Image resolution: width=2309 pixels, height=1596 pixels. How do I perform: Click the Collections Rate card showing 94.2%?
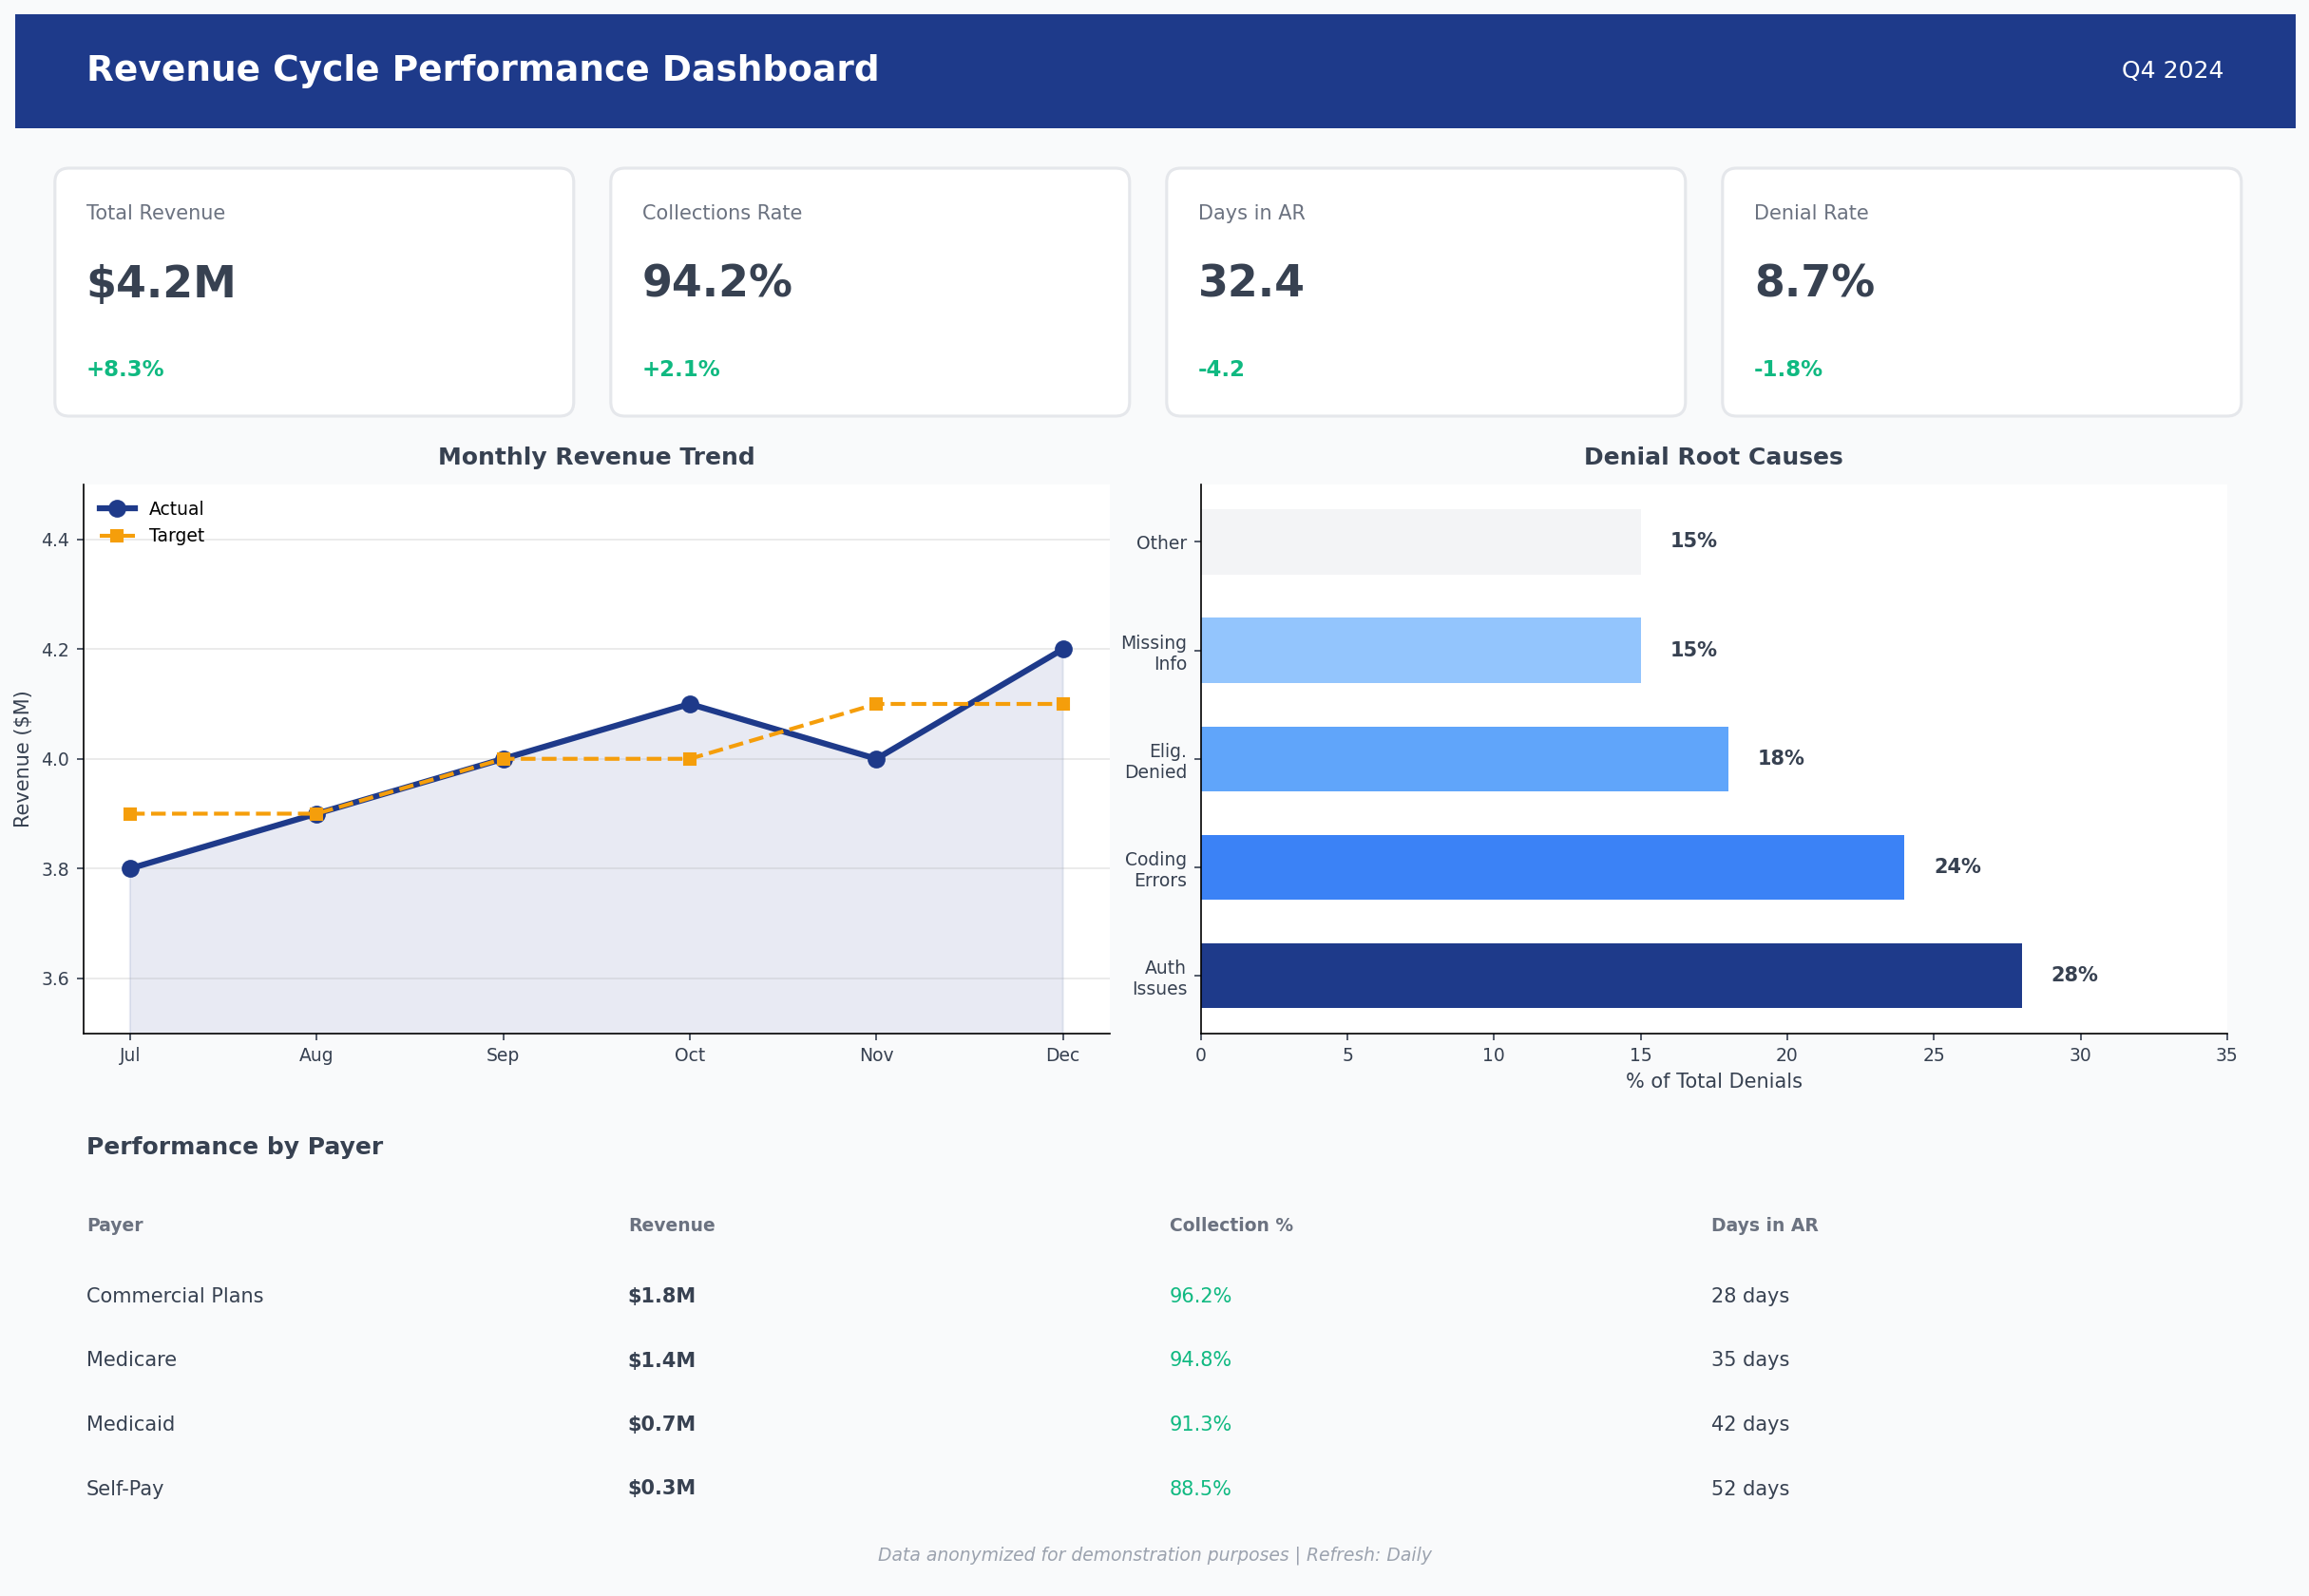click(x=869, y=292)
